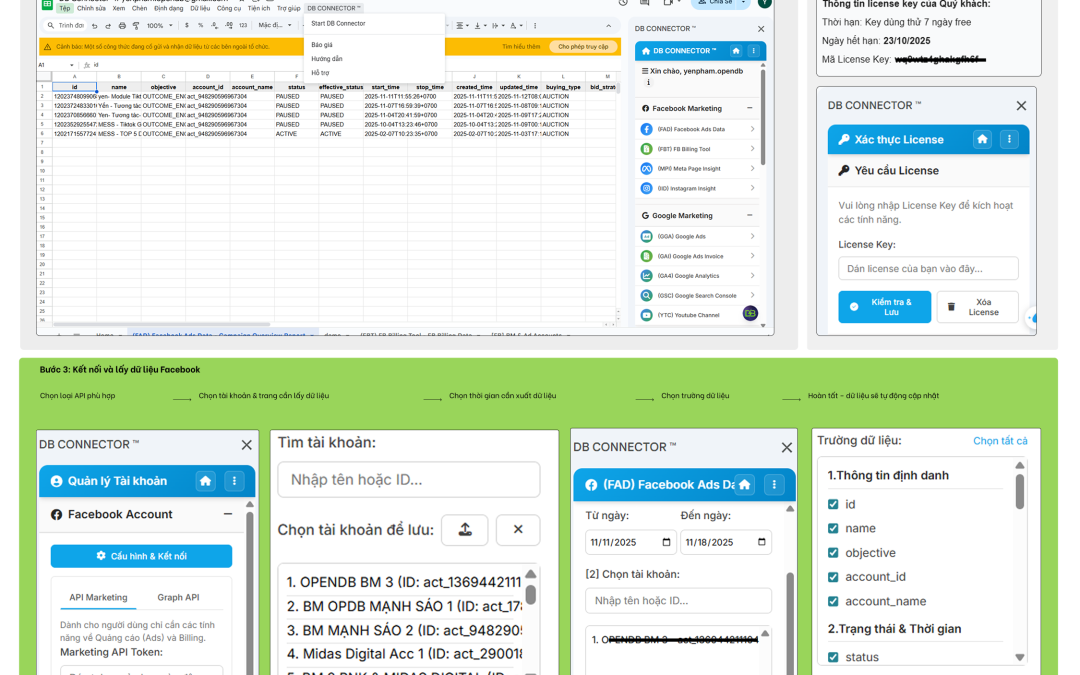
Task: Click the Chọn tất cả link
Action: pos(1000,441)
